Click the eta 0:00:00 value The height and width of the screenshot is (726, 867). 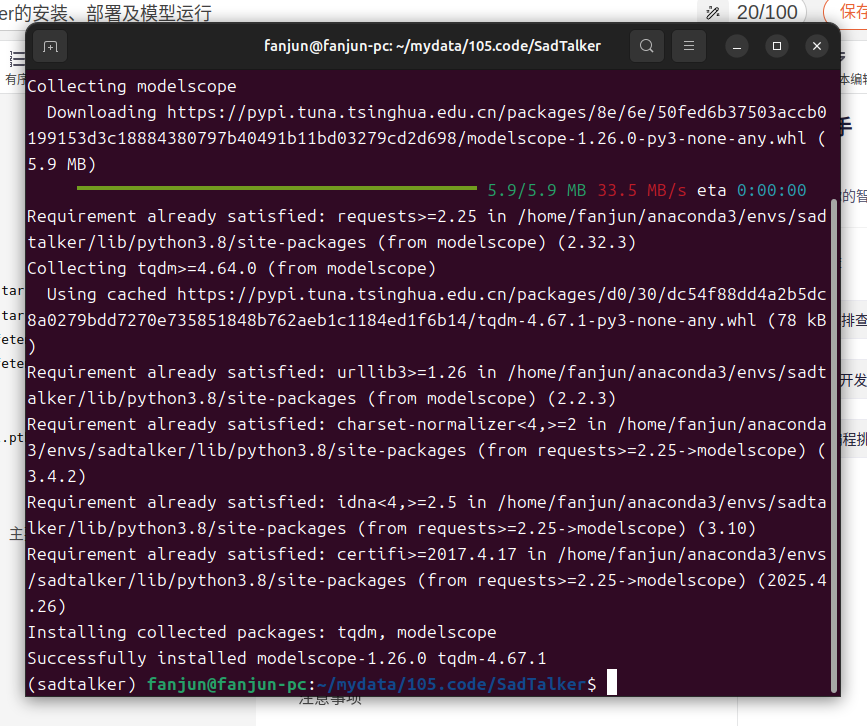click(771, 190)
